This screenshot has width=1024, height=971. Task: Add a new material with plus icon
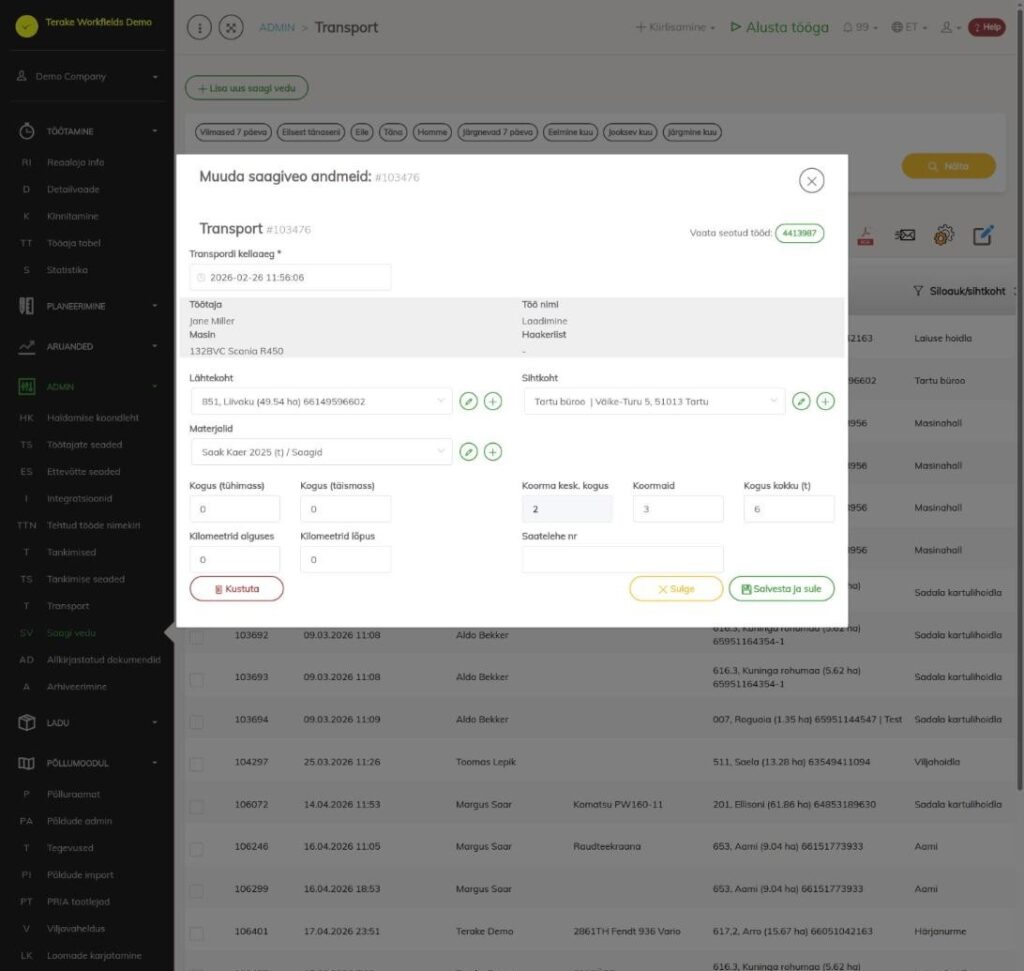493,452
